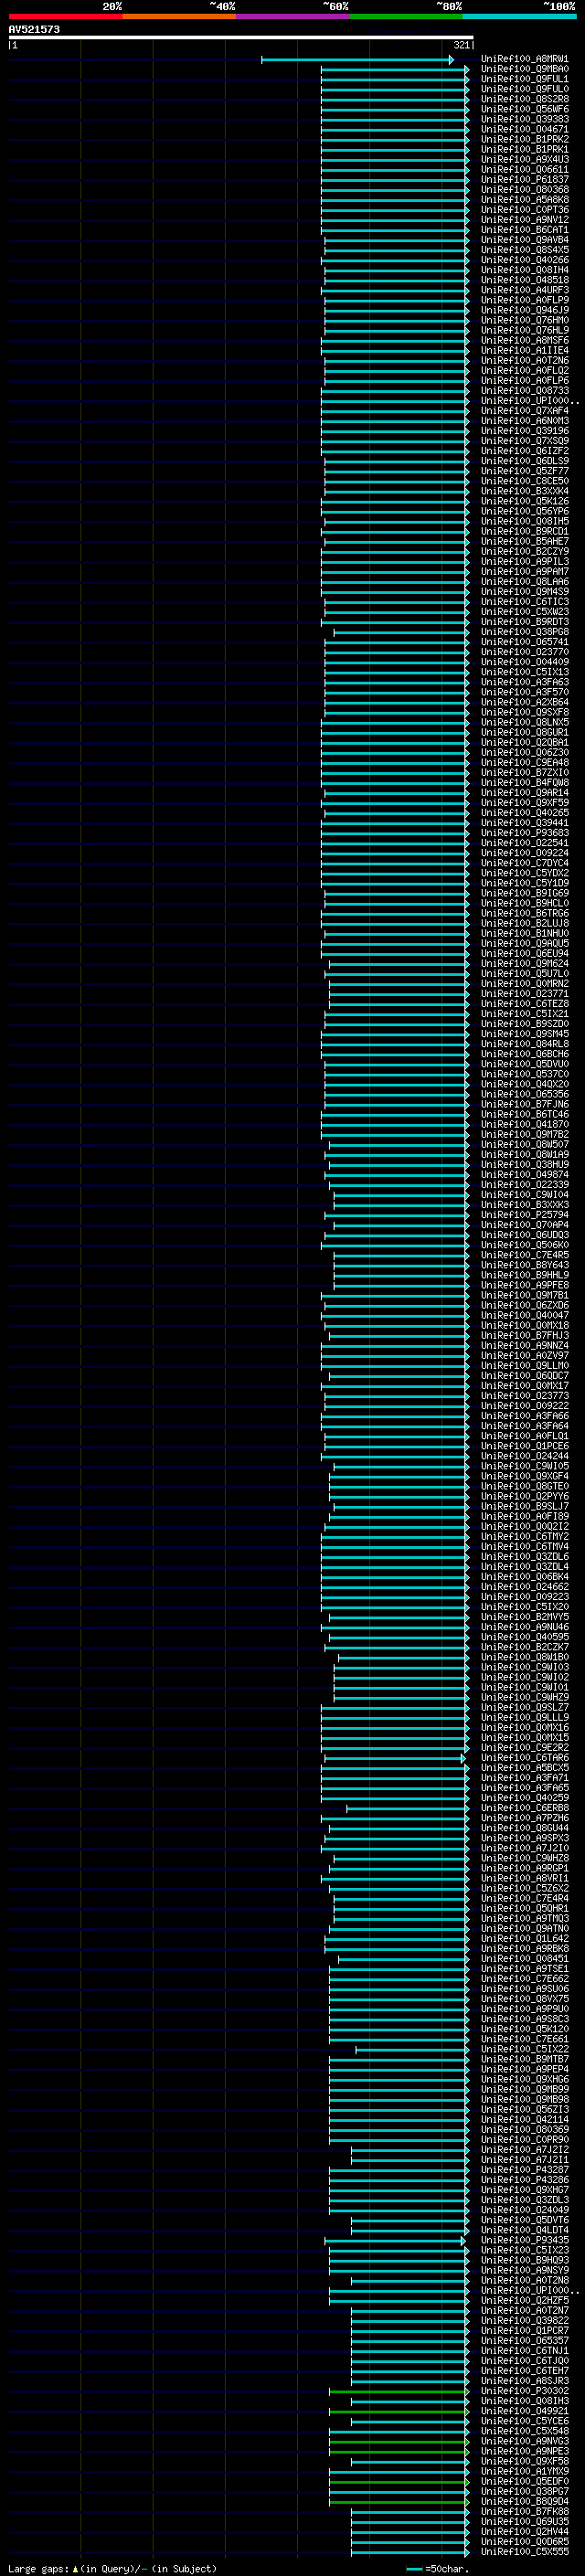Click label UniRef100_P25794
The width and height of the screenshot is (585, 2576).
click(x=525, y=1215)
